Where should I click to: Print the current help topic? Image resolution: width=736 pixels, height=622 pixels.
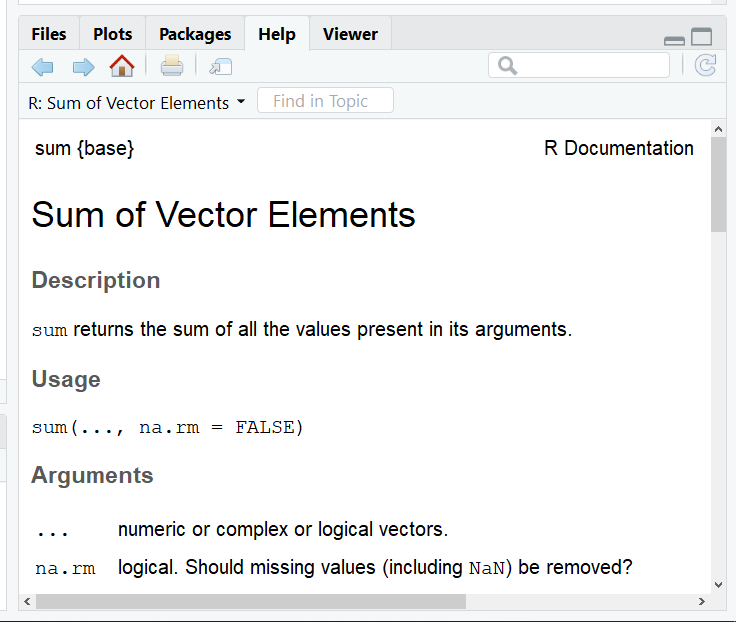pos(172,66)
